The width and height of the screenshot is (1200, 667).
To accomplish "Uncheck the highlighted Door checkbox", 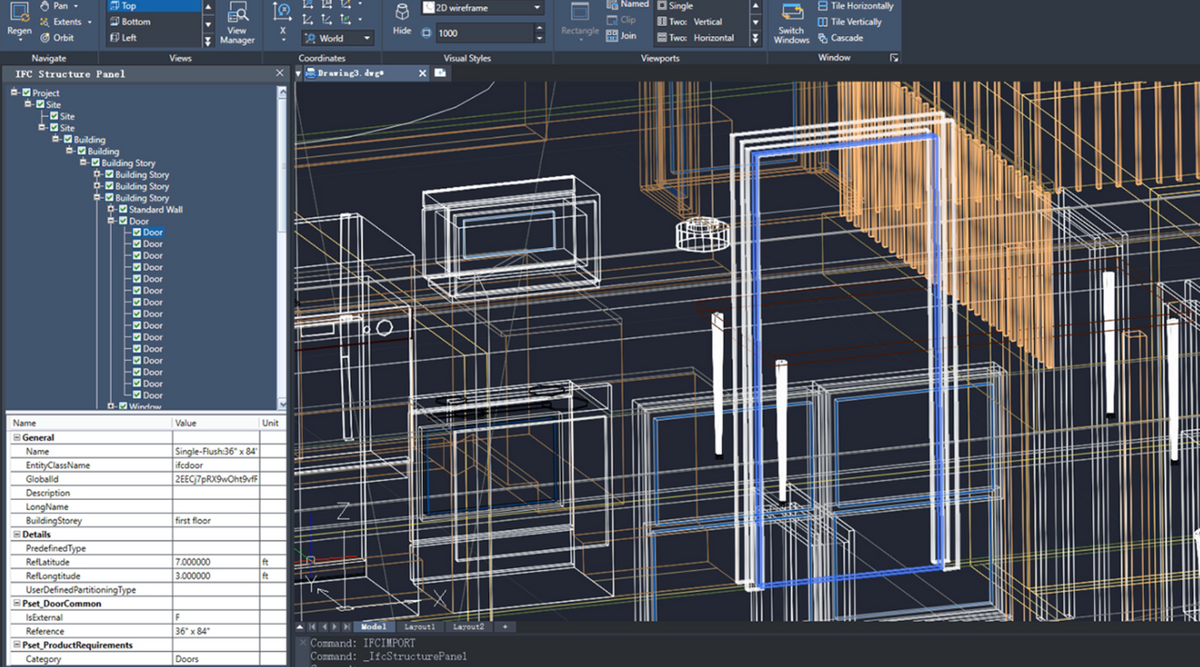I will click(x=136, y=232).
